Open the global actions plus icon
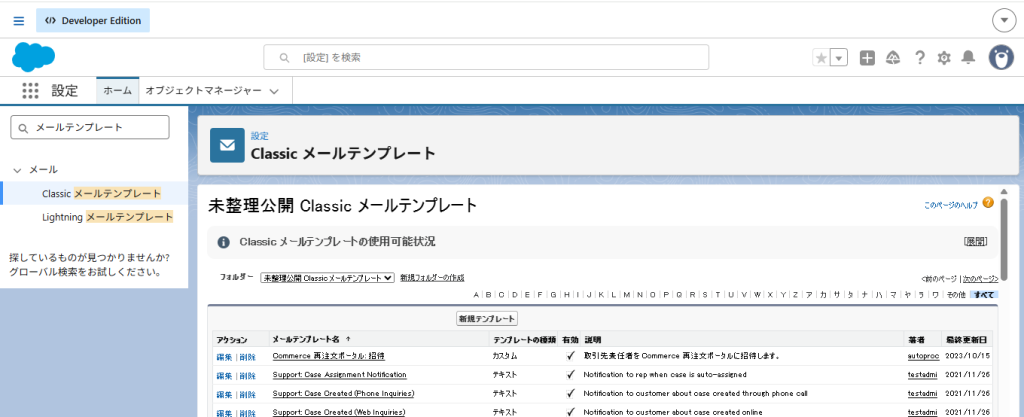 867,58
